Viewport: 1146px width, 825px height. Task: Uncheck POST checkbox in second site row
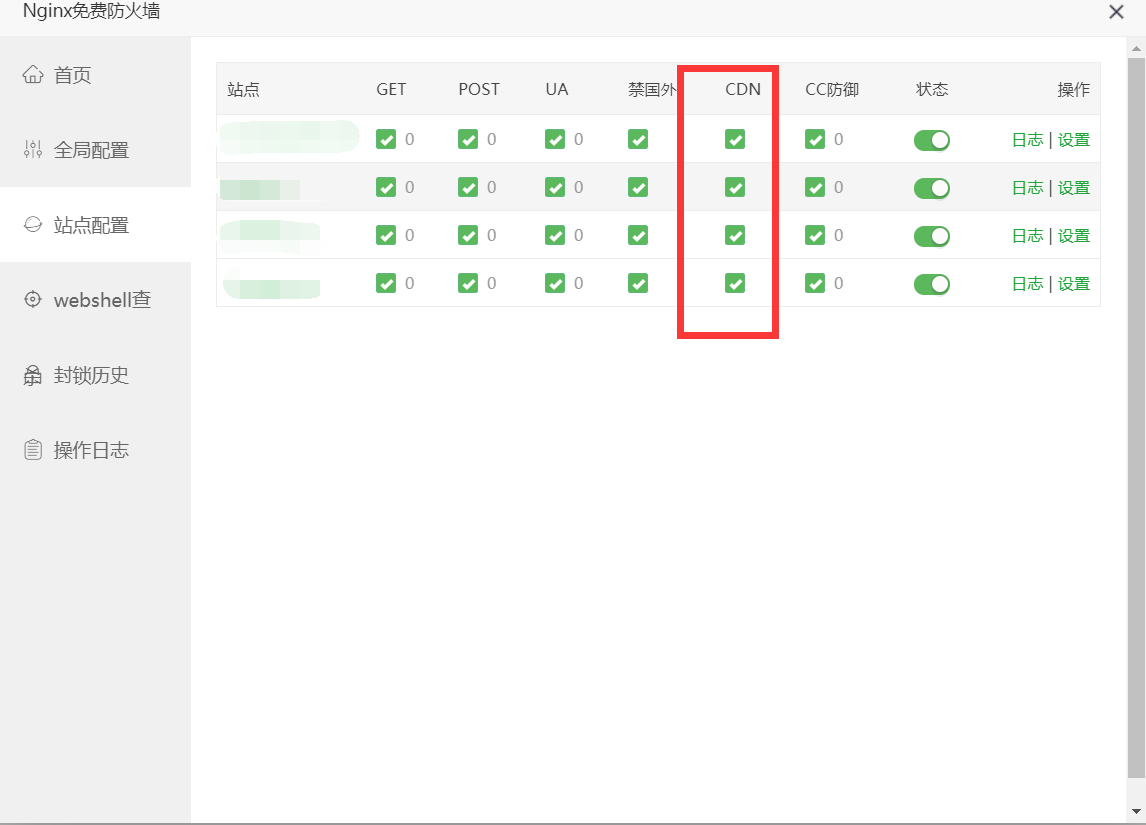[x=468, y=187]
